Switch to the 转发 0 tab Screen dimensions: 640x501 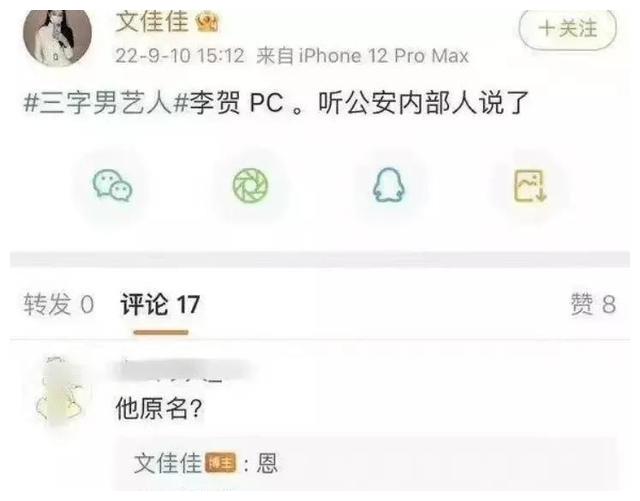(x=59, y=304)
